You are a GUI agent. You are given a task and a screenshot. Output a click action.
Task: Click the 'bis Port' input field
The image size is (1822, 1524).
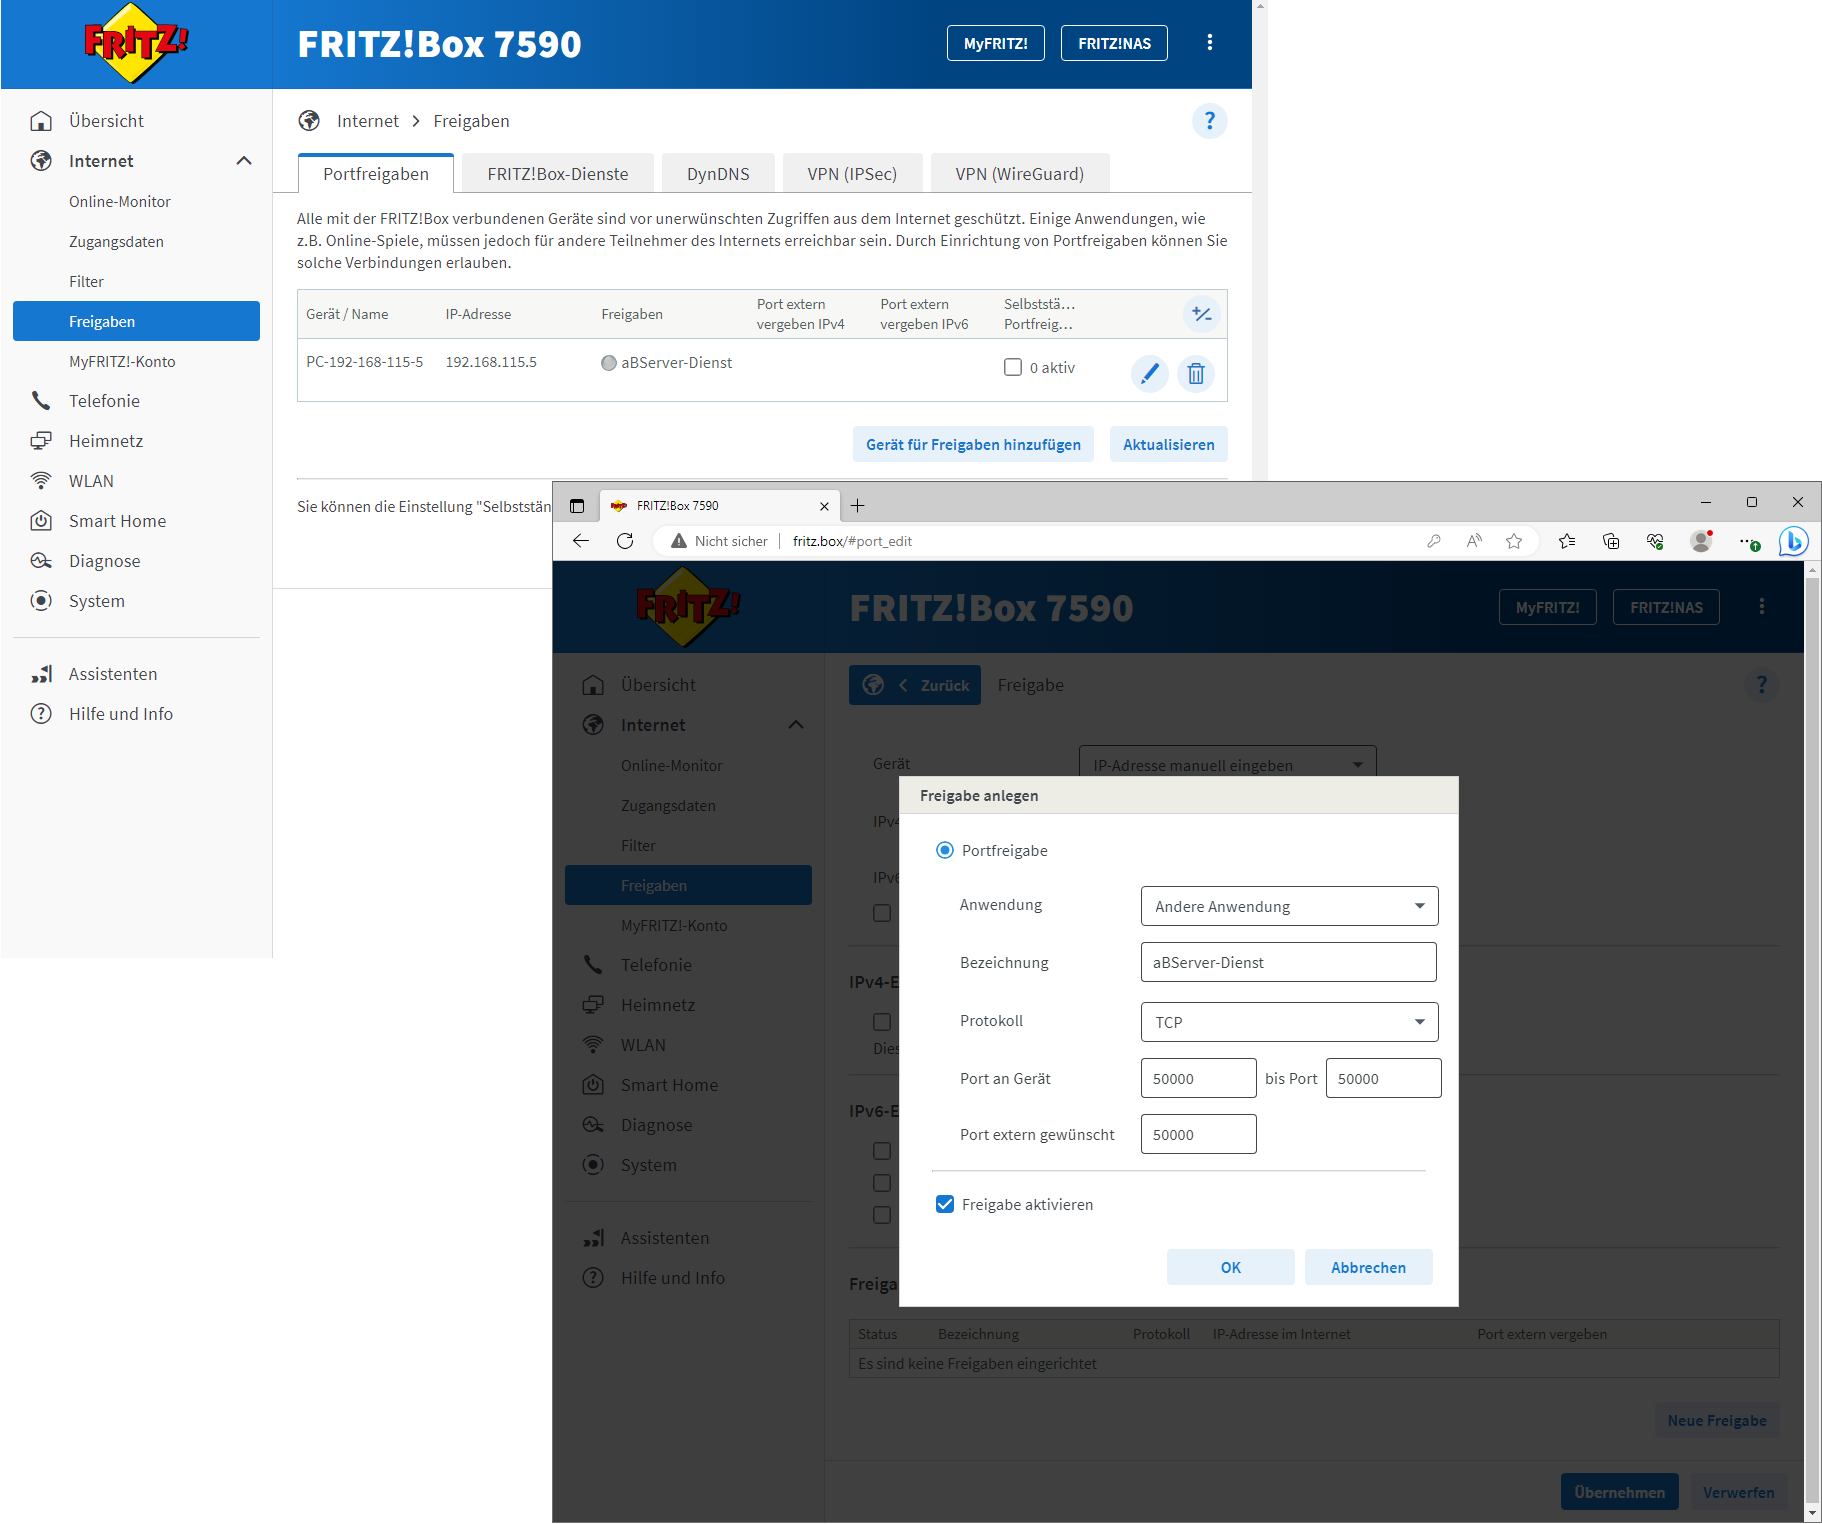(1384, 1079)
